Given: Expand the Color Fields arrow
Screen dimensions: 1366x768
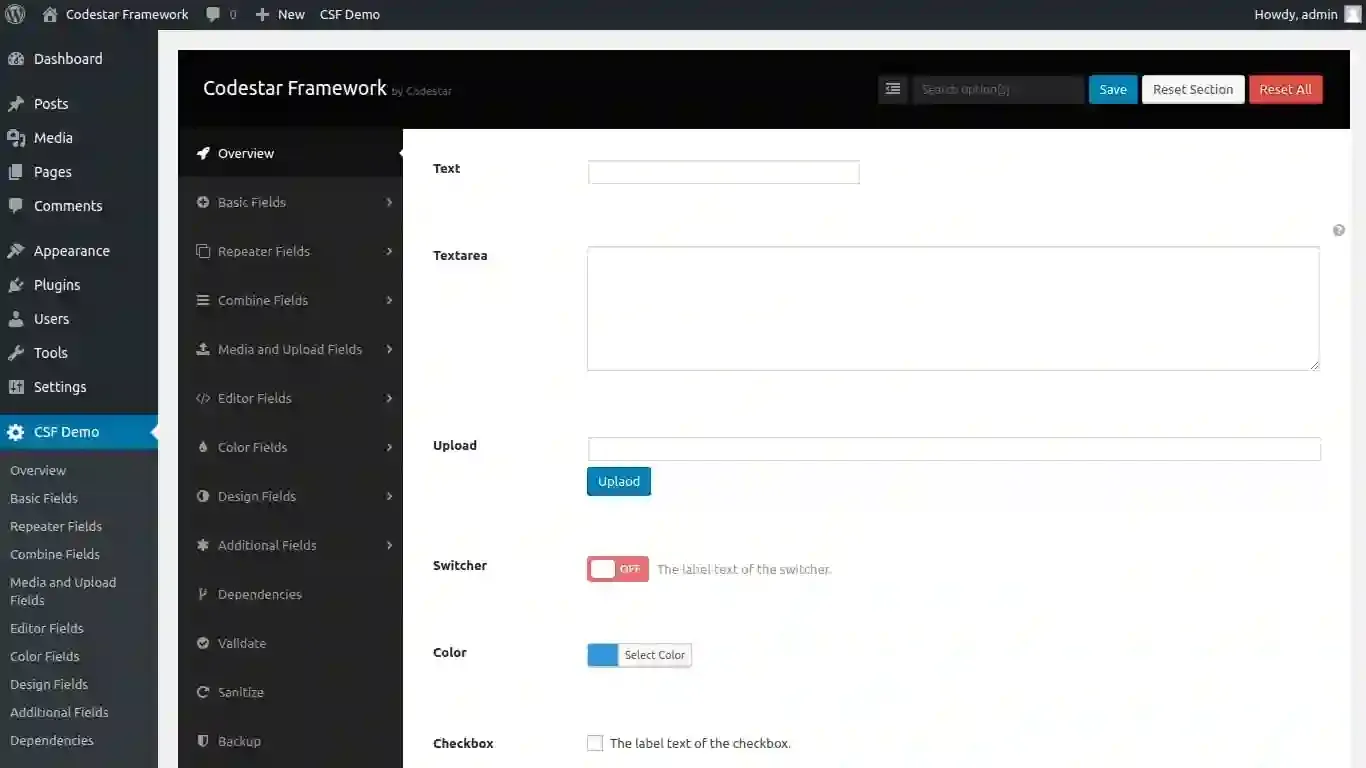Looking at the screenshot, I should (x=389, y=447).
